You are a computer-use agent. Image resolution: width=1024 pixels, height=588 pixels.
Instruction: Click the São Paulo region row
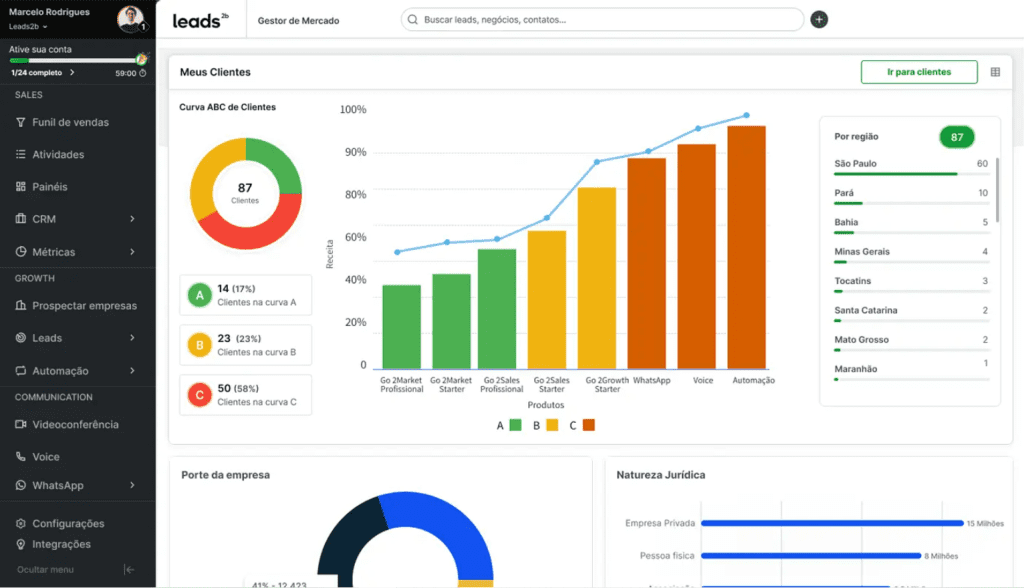click(x=911, y=167)
